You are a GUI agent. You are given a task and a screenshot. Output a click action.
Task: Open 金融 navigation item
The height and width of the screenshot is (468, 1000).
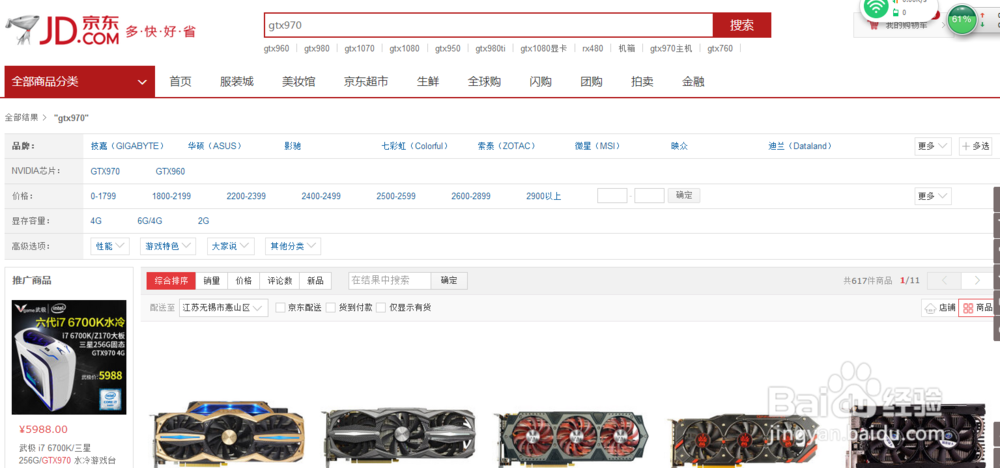coord(693,82)
